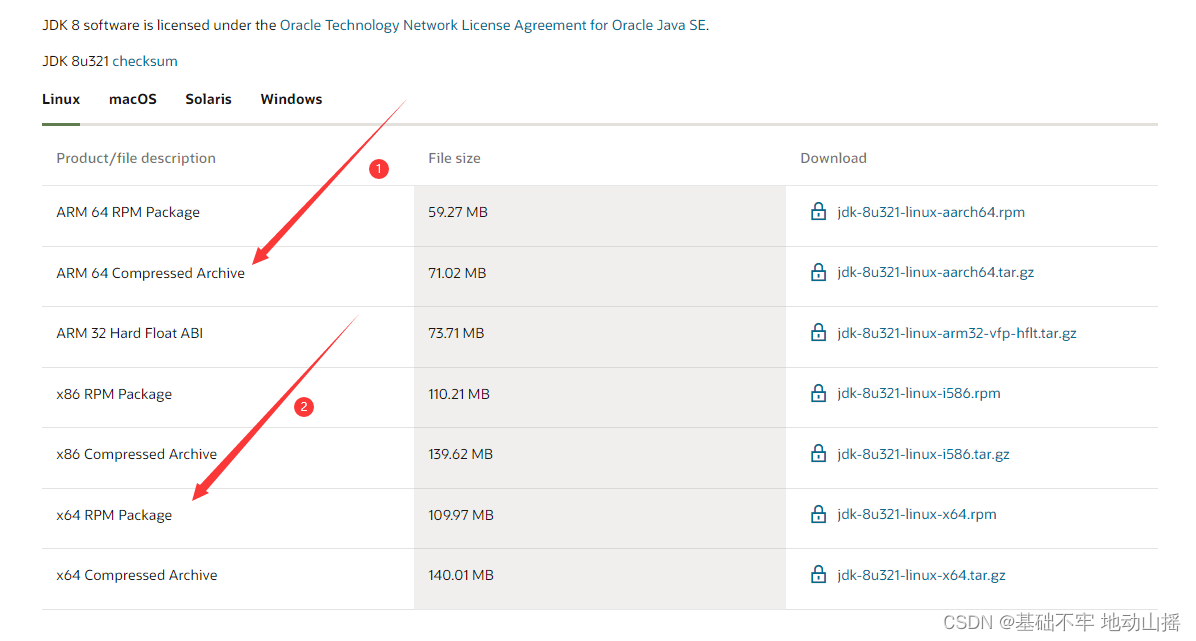Open the JDK 8u321 checksum link
This screenshot has height=641, width=1196.
pyautogui.click(x=145, y=61)
